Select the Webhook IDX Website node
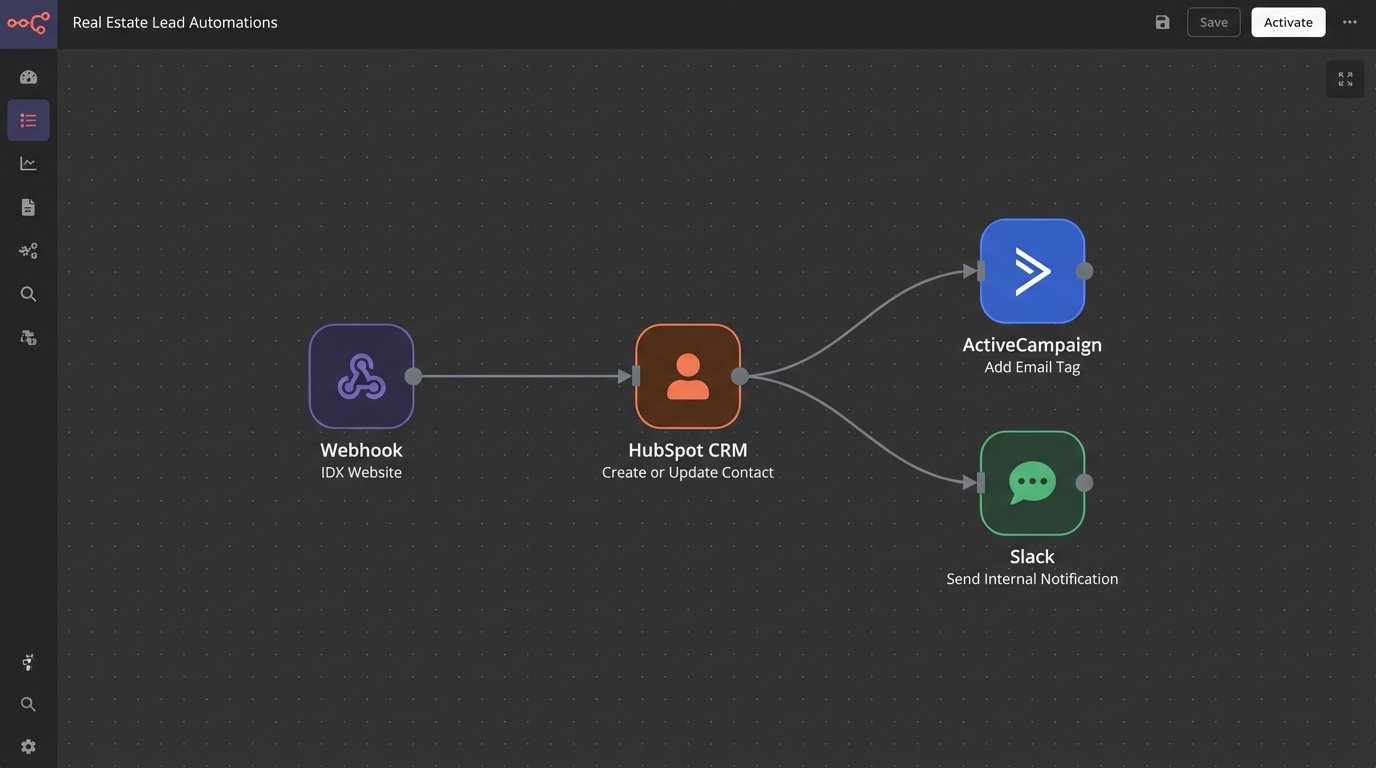Viewport: 1376px width, 768px height. pos(361,376)
